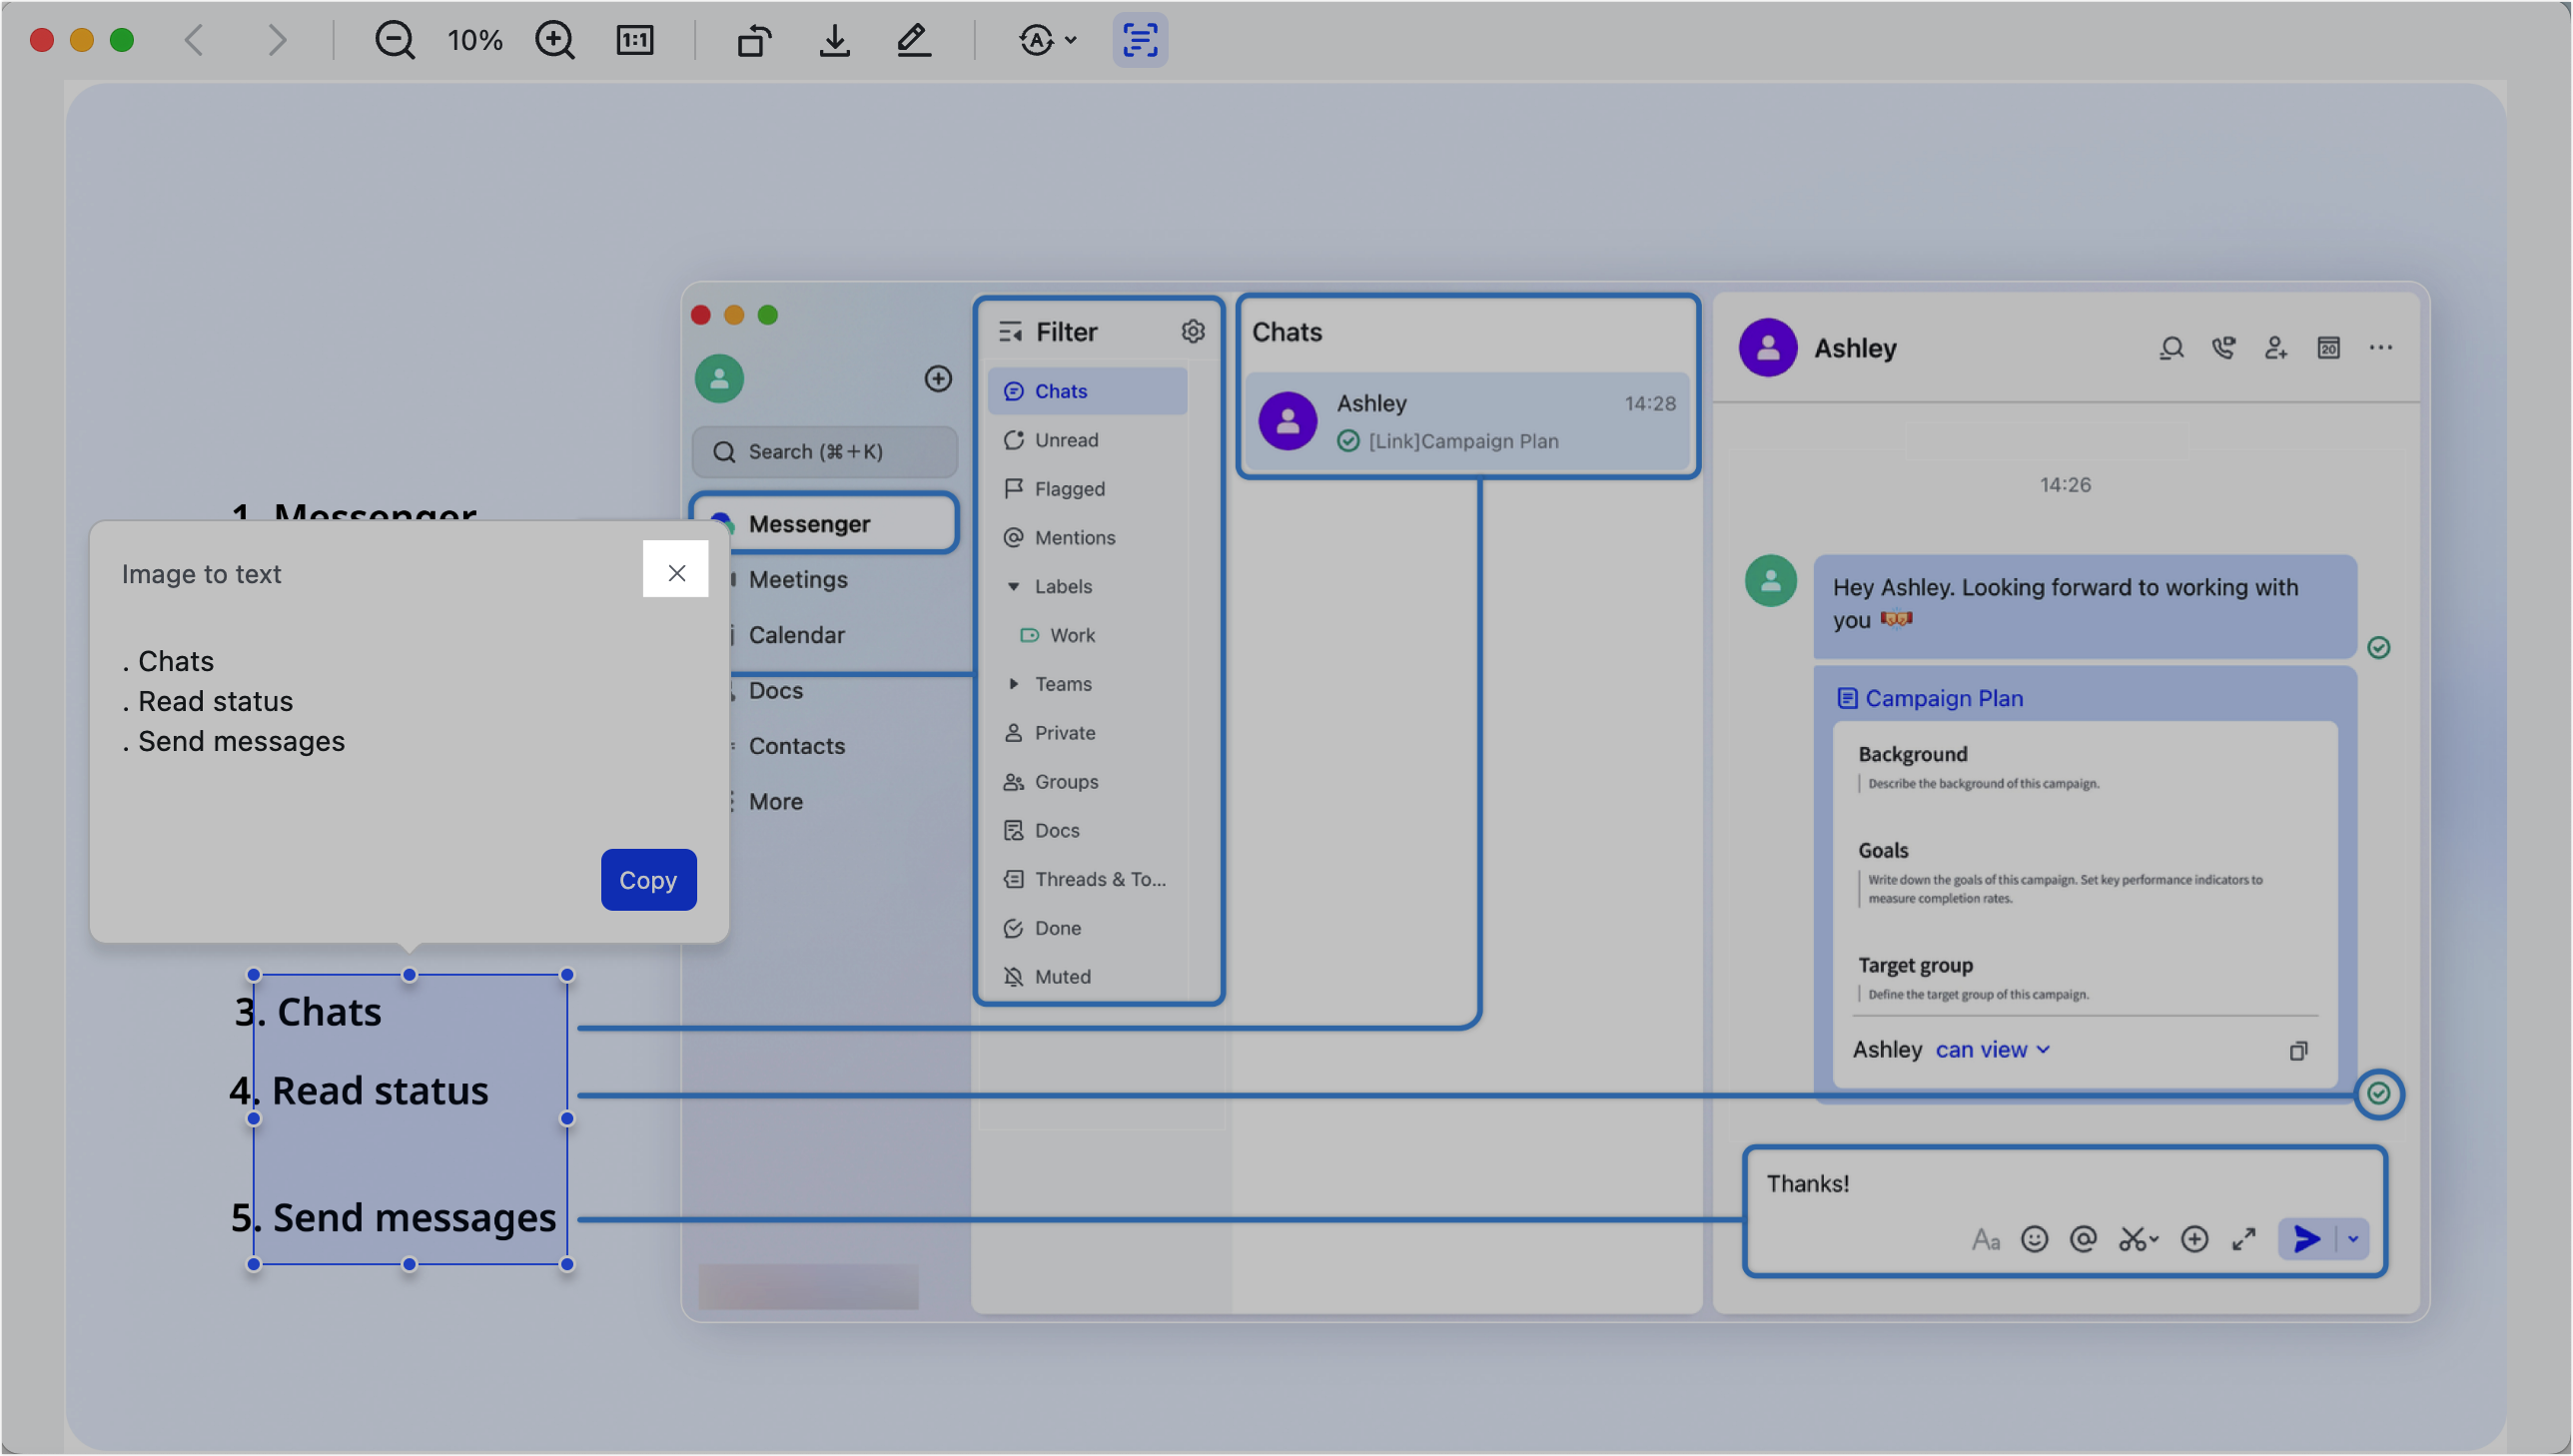This screenshot has height=1456, width=2573.
Task: Expand the Teams filter group
Action: 1013,684
